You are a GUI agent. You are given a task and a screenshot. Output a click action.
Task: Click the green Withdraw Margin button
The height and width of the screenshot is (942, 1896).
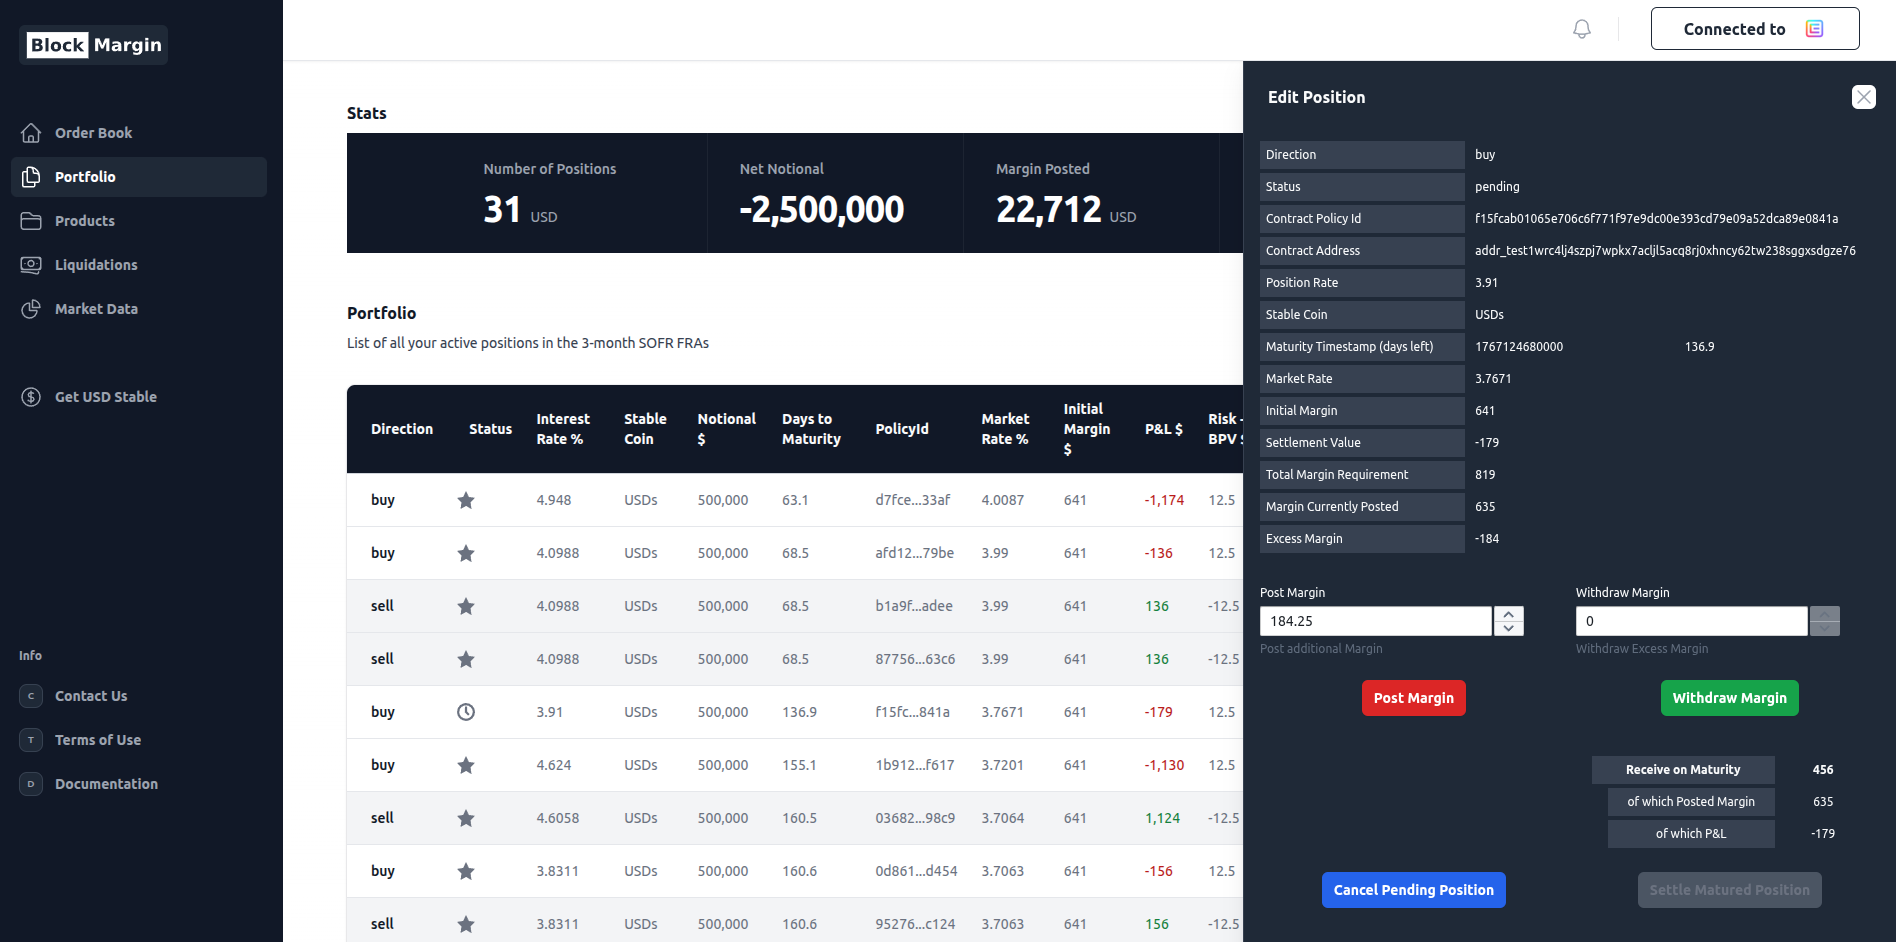point(1730,698)
